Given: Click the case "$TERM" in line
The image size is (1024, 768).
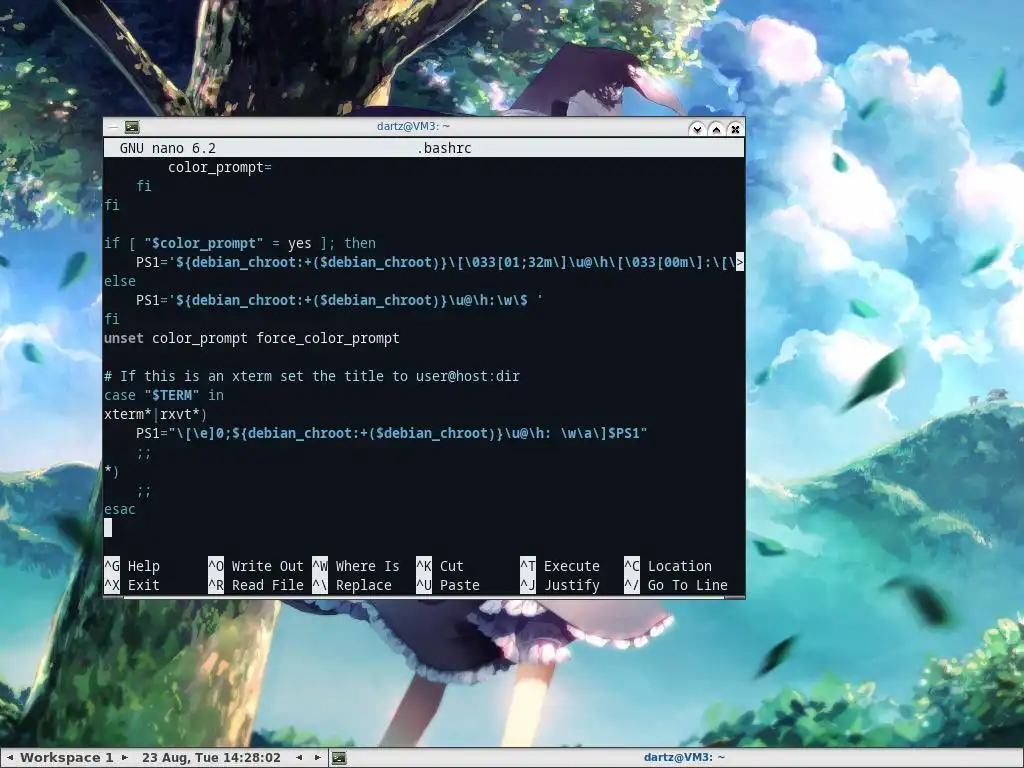Looking at the screenshot, I should point(164,395).
